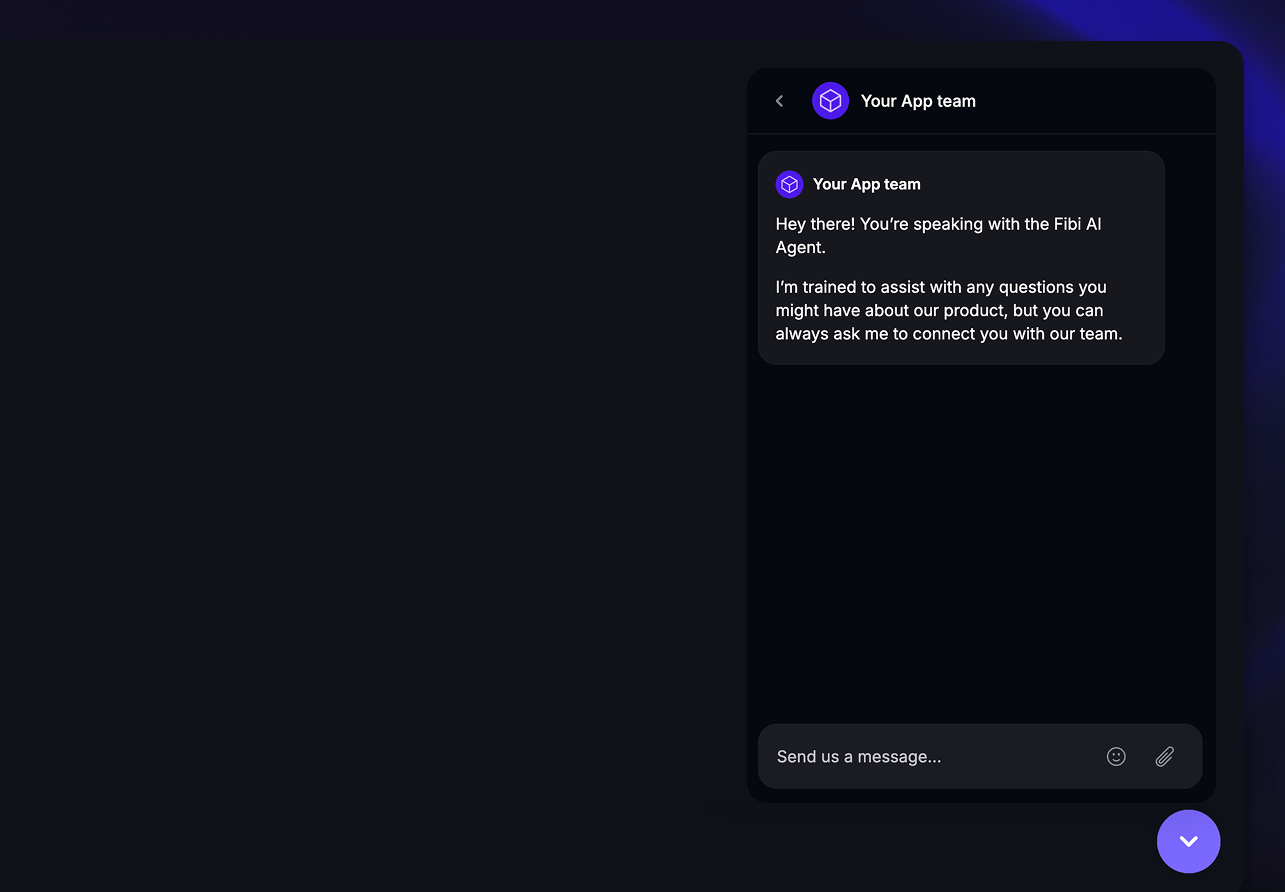Click the purple cube avatar in chat header
1285x892 pixels.
point(830,101)
